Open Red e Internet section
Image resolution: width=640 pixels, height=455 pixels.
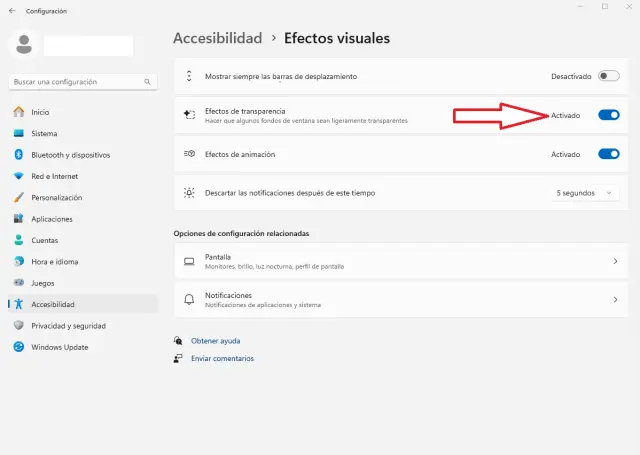(x=56, y=176)
